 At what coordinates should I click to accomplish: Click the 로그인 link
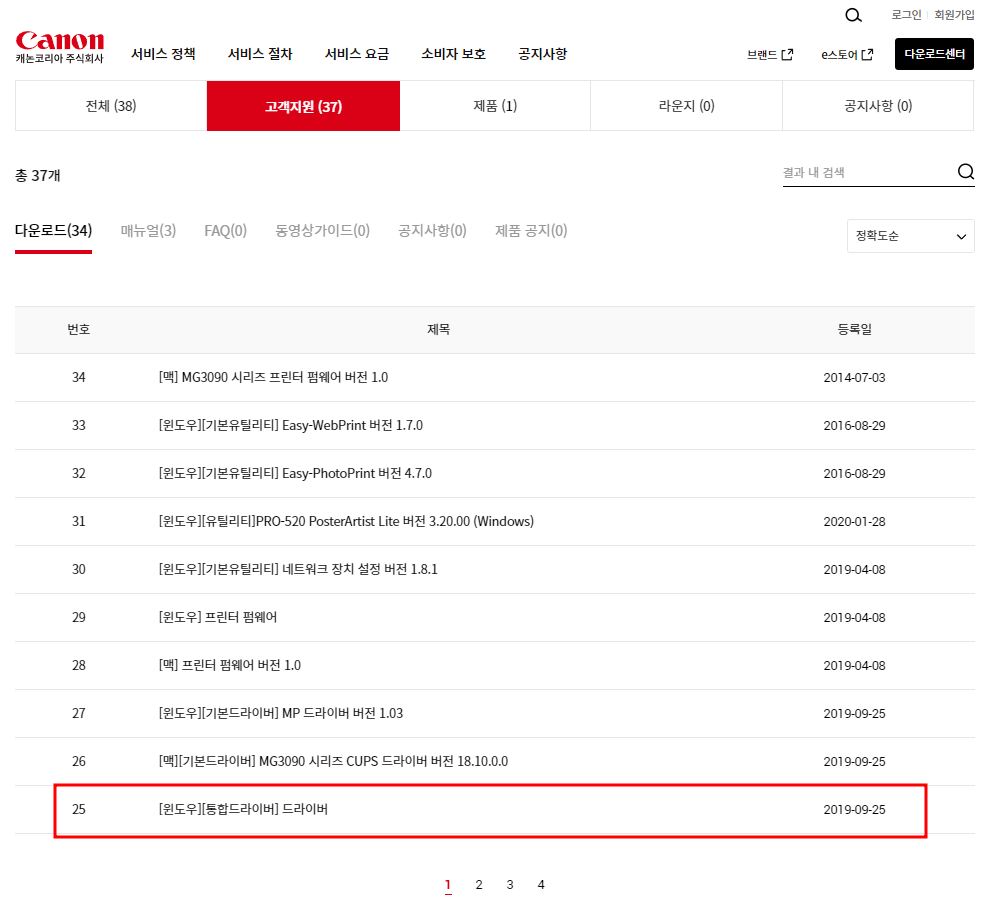coord(906,14)
